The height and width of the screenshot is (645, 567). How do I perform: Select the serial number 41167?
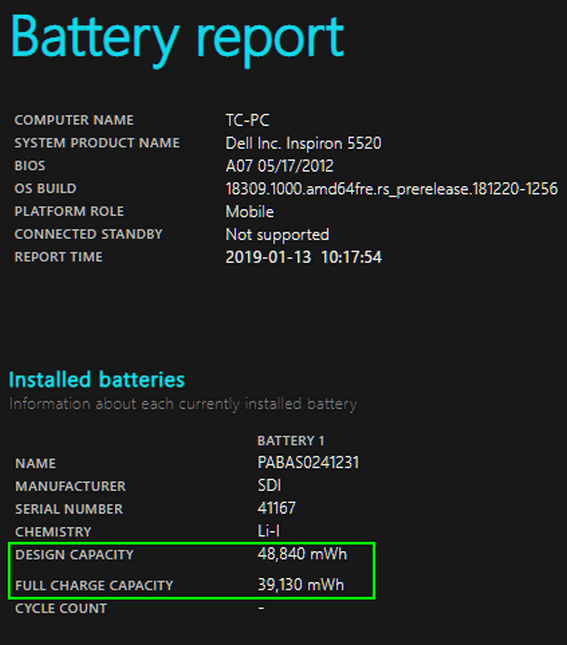pos(277,508)
